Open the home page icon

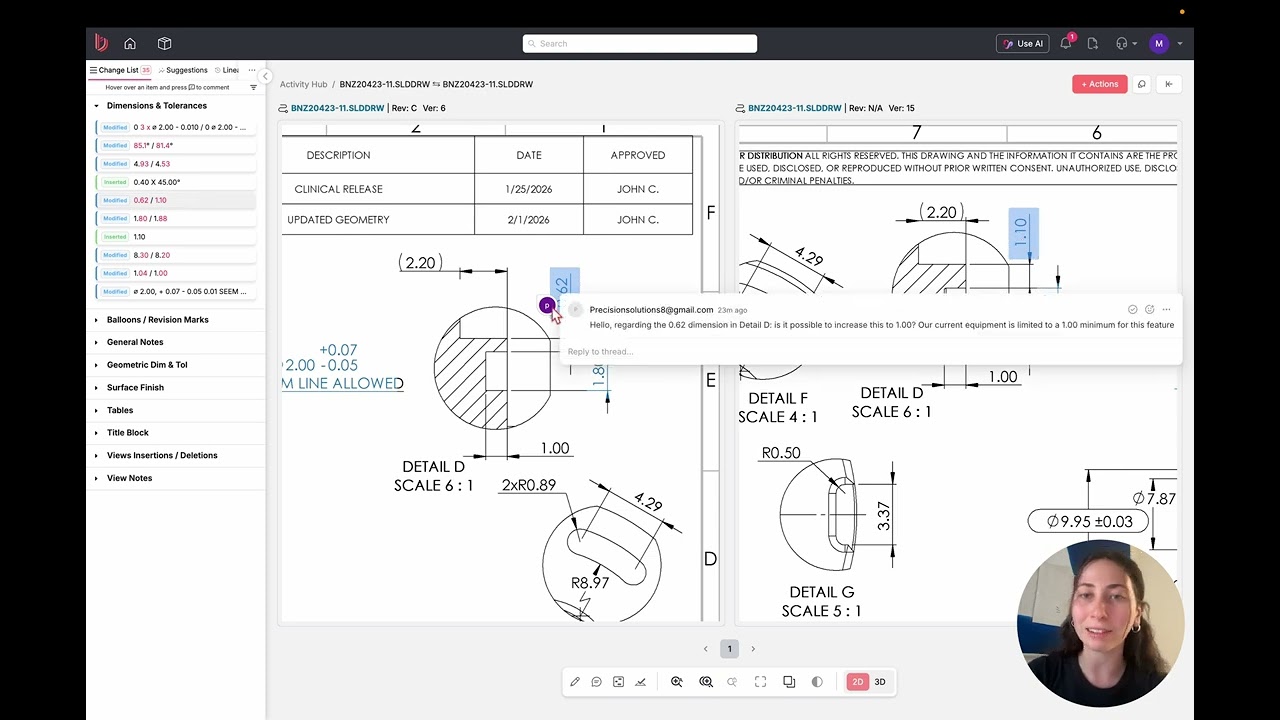[x=130, y=43]
